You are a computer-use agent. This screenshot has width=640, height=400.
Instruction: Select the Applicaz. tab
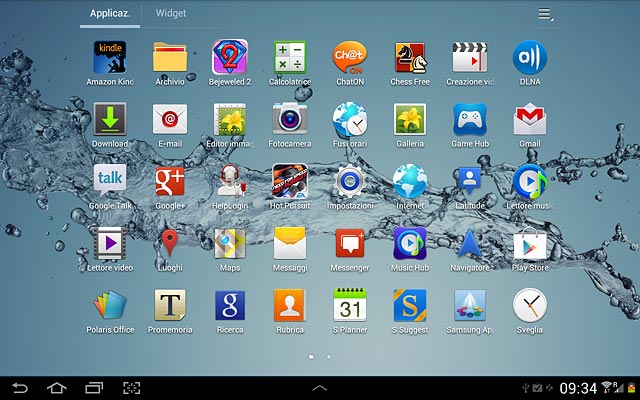tap(110, 13)
